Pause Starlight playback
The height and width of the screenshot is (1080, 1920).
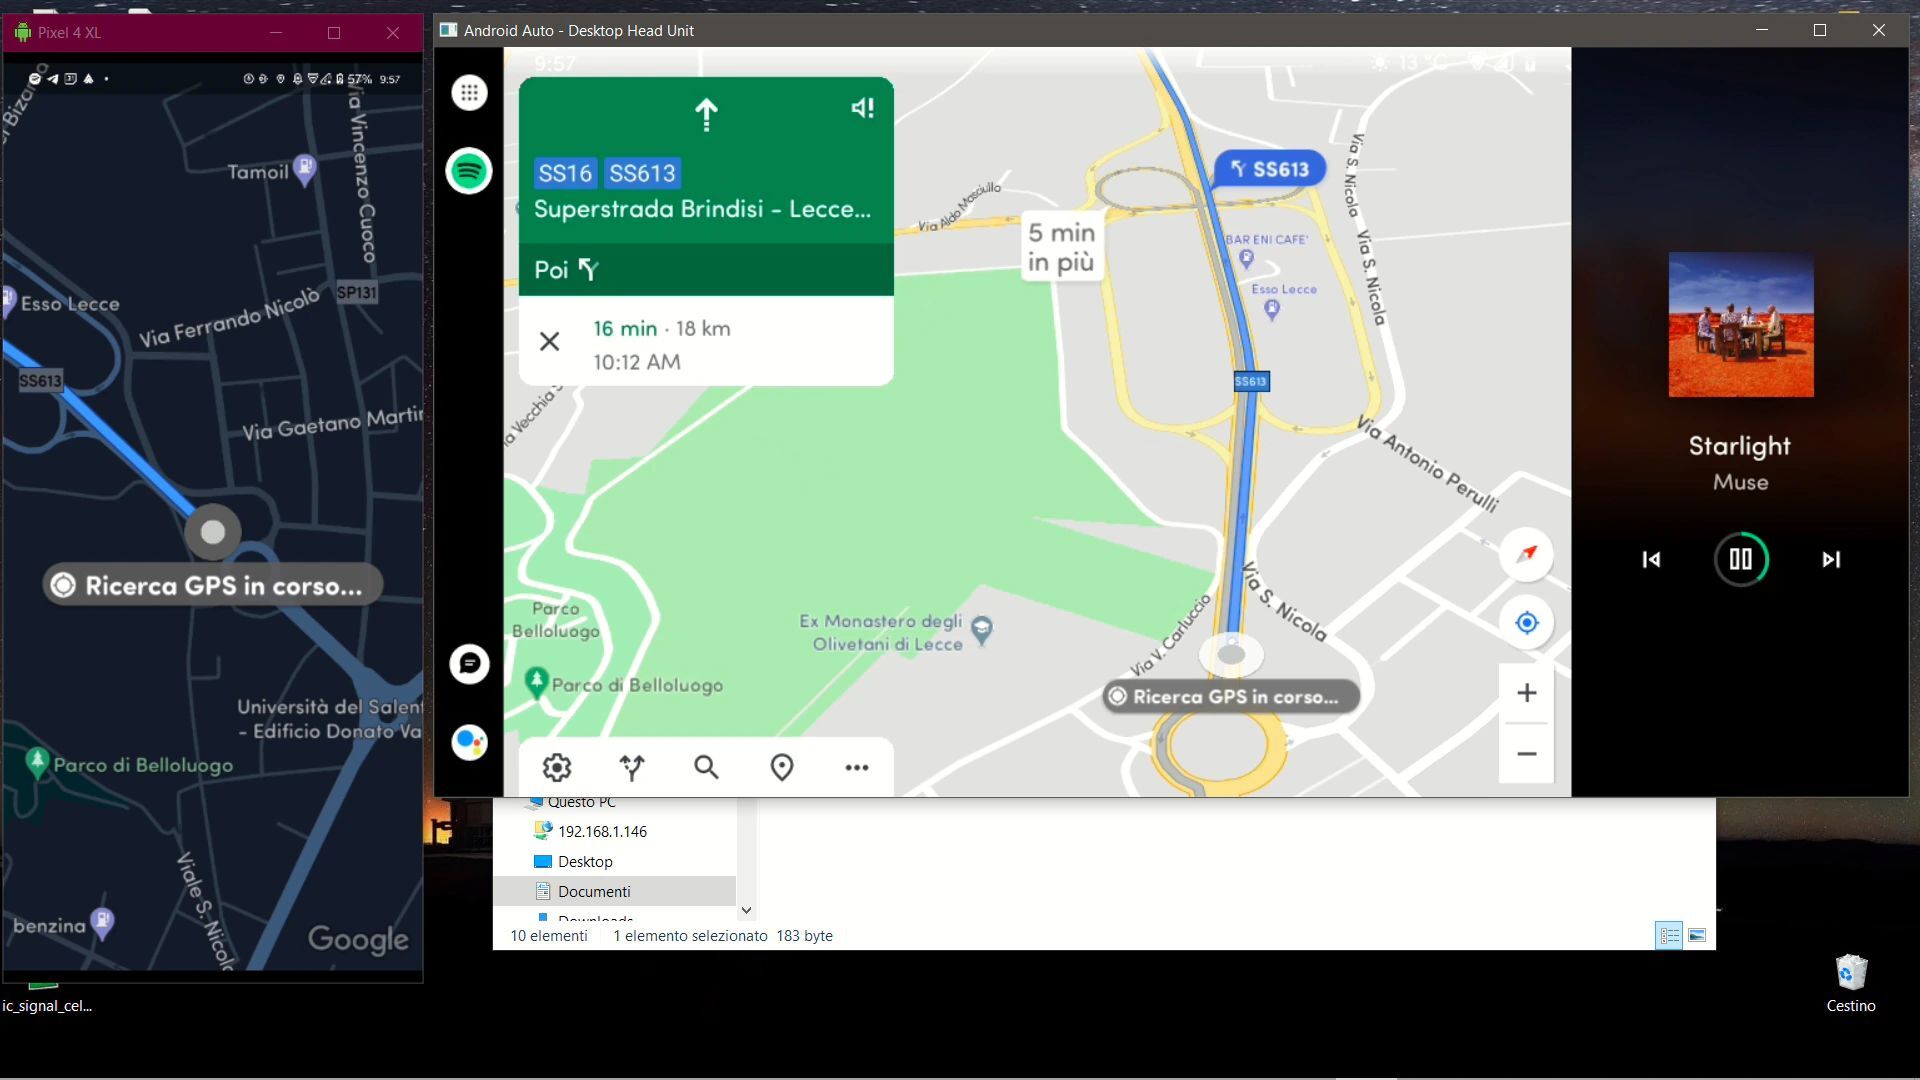click(x=1740, y=559)
